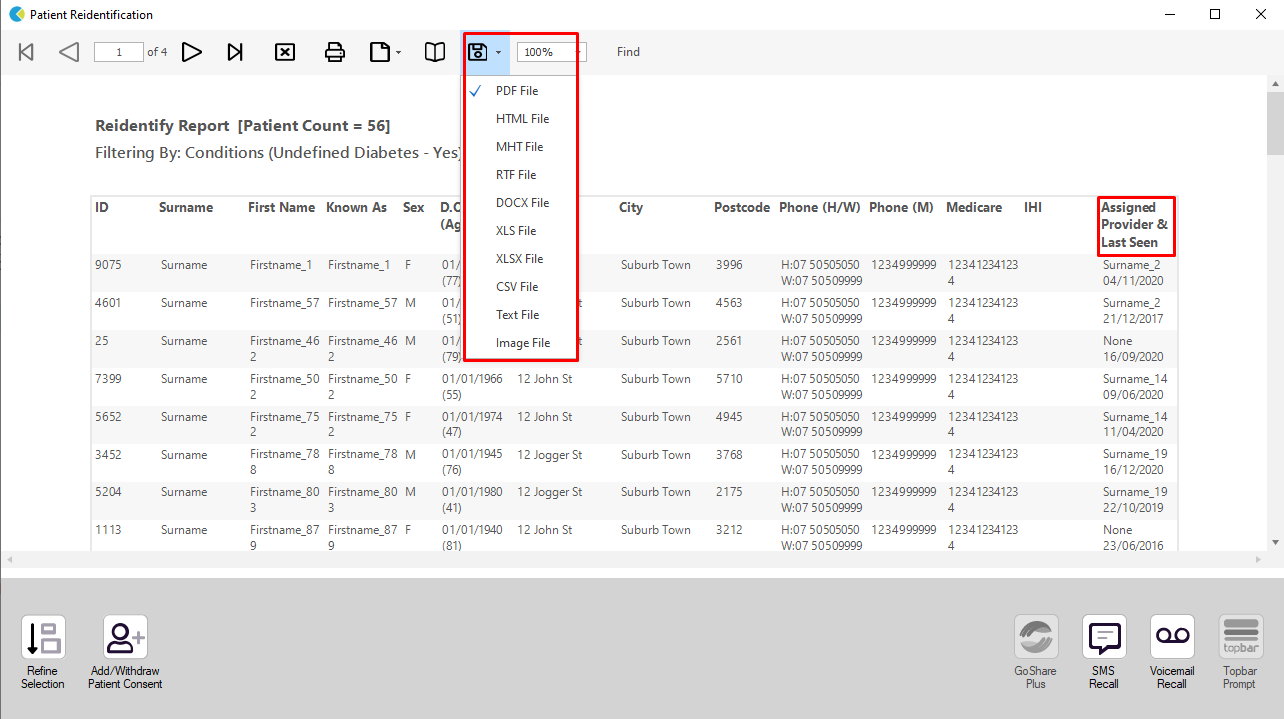This screenshot has width=1284, height=719.
Task: Select MHT File from export list
Action: (x=519, y=147)
